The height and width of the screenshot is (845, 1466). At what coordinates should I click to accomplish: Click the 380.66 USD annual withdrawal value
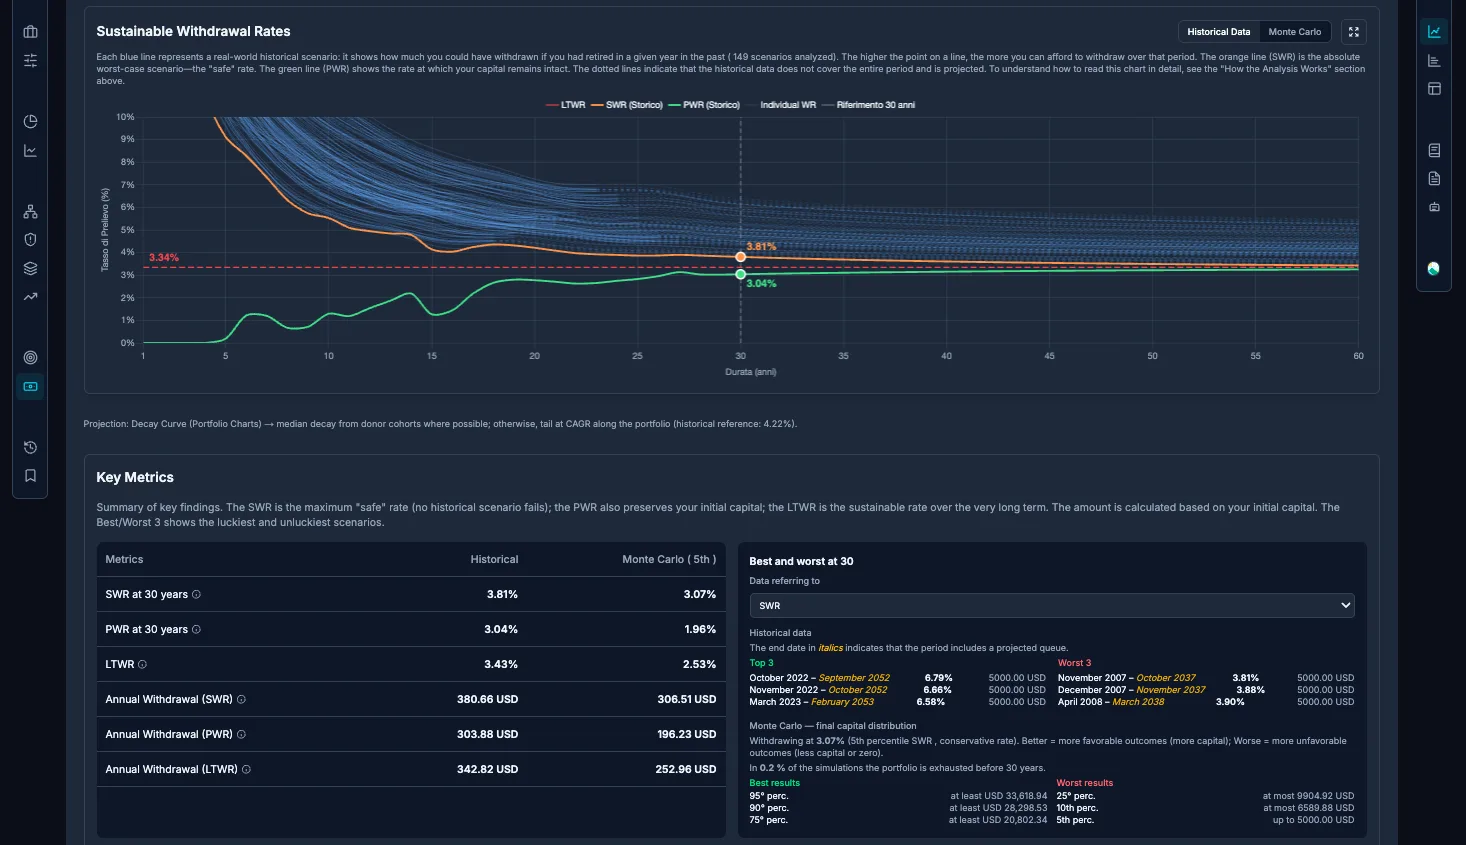[x=487, y=700]
